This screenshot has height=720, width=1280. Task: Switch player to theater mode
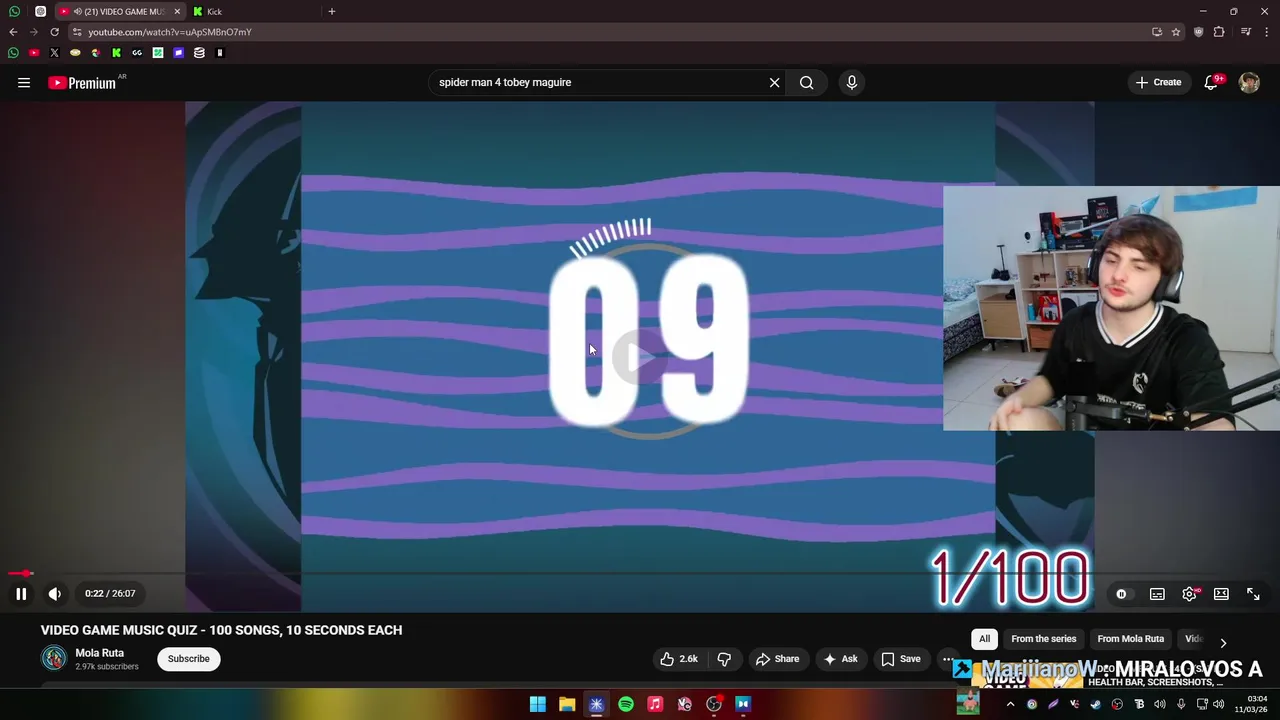tap(1221, 594)
